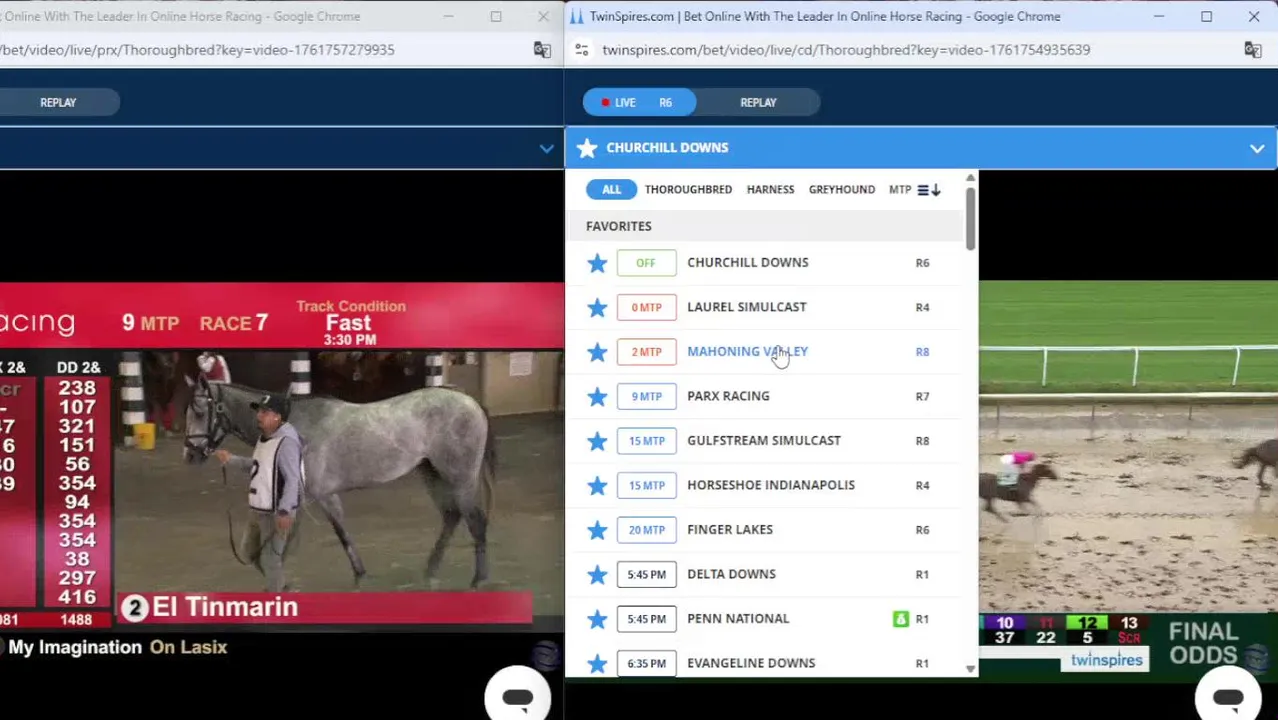Click the 9 MTP badge
Viewport: 1278px width, 720px height.
(646, 396)
